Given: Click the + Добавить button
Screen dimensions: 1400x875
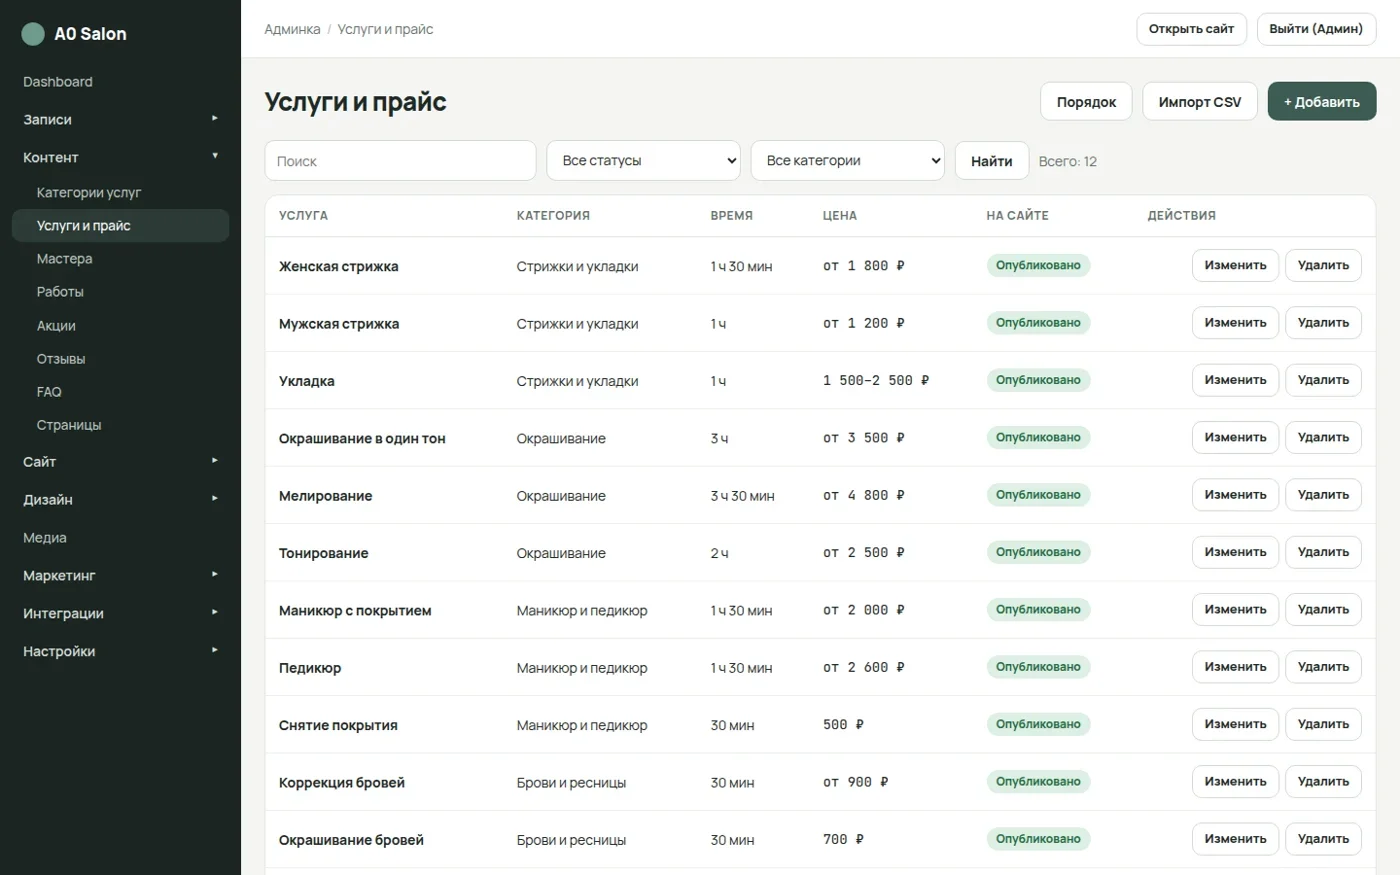Looking at the screenshot, I should click(x=1322, y=102).
